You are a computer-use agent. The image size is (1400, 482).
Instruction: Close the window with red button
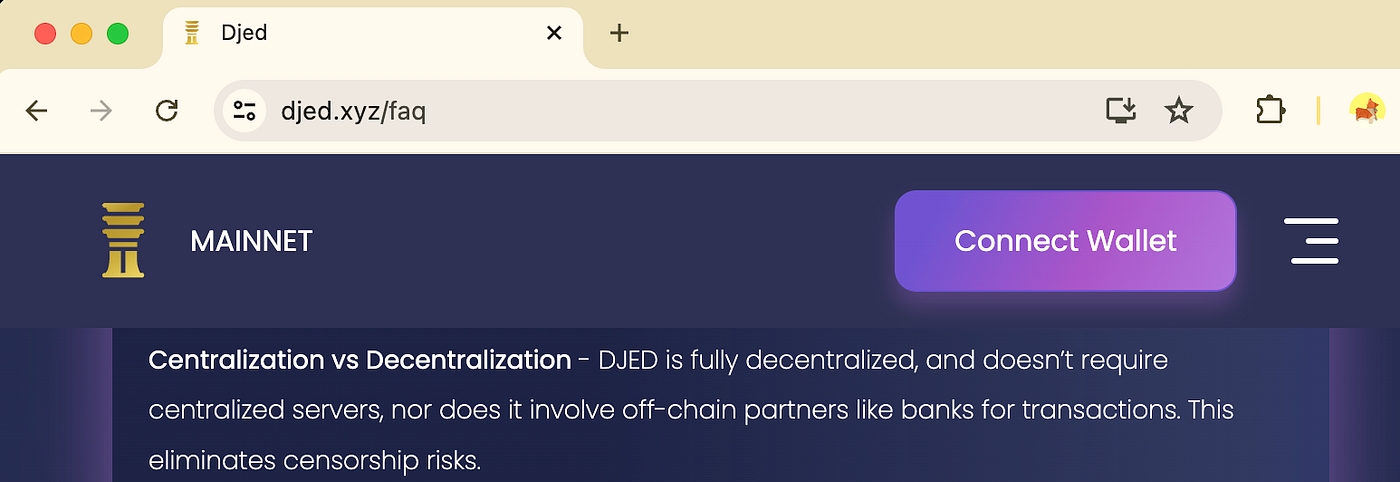point(45,34)
